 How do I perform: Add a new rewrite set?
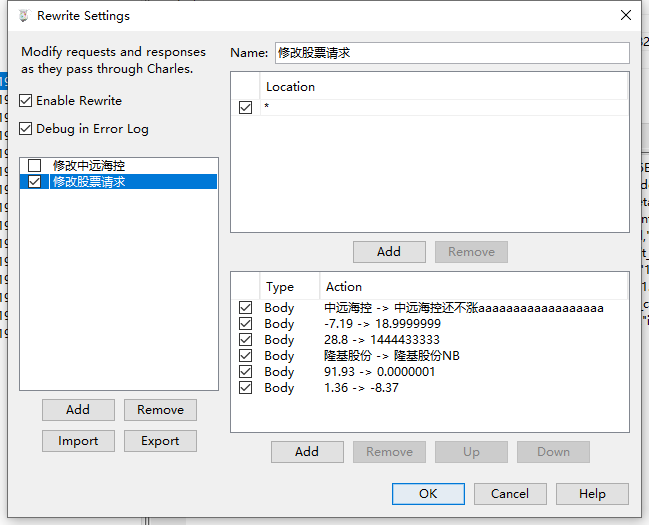pos(78,410)
